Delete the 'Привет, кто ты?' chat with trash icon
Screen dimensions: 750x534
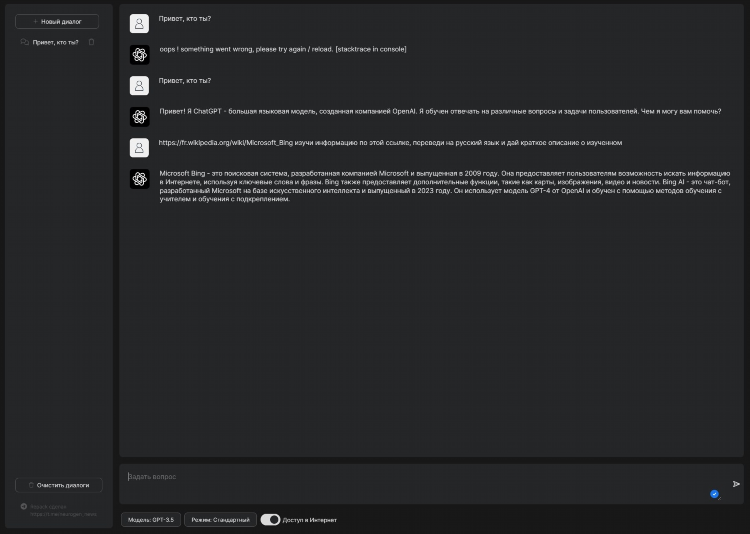[x=91, y=42]
